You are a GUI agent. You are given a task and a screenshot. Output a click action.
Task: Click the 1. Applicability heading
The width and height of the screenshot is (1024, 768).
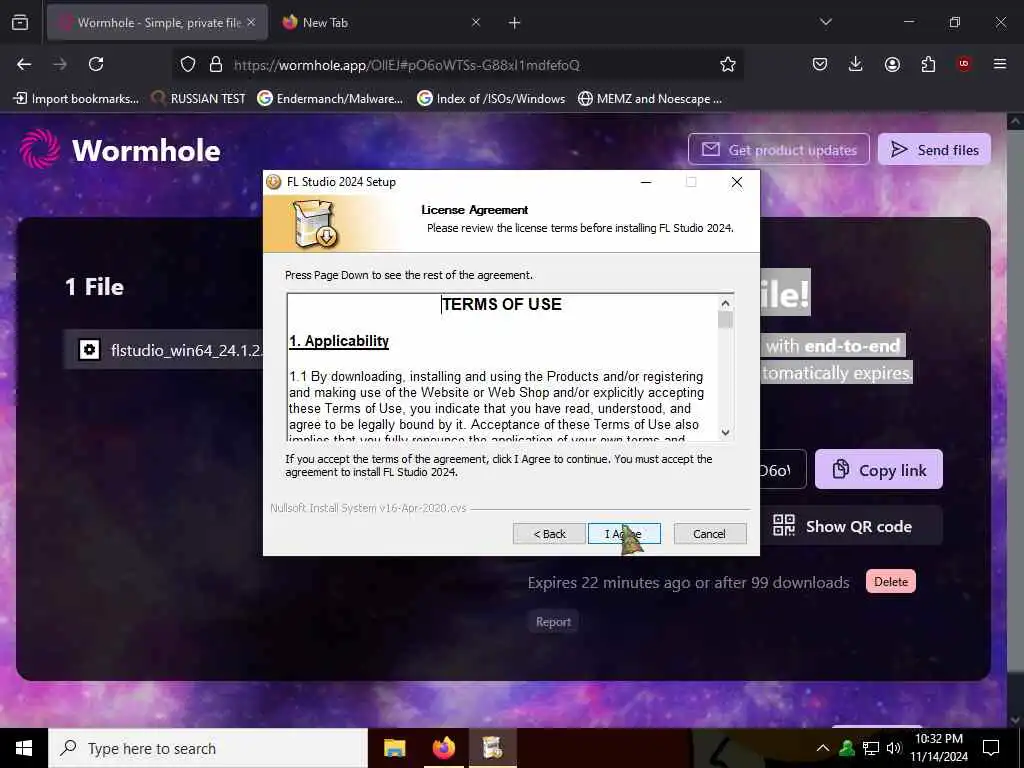[339, 341]
